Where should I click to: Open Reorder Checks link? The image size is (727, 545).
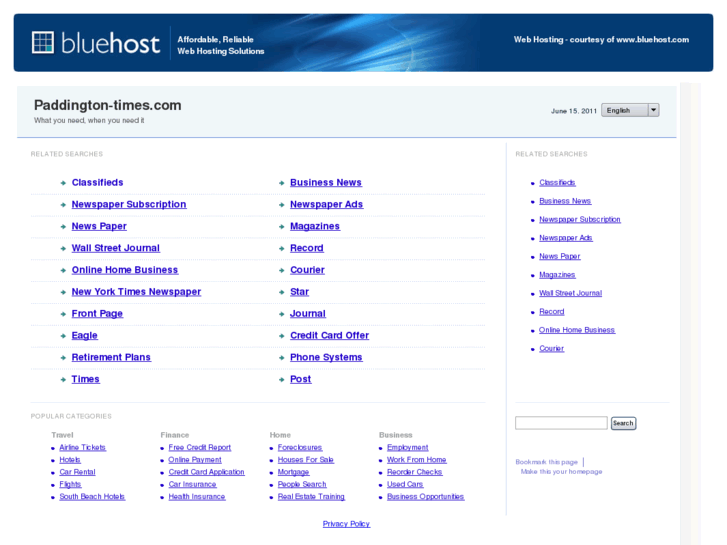click(415, 472)
